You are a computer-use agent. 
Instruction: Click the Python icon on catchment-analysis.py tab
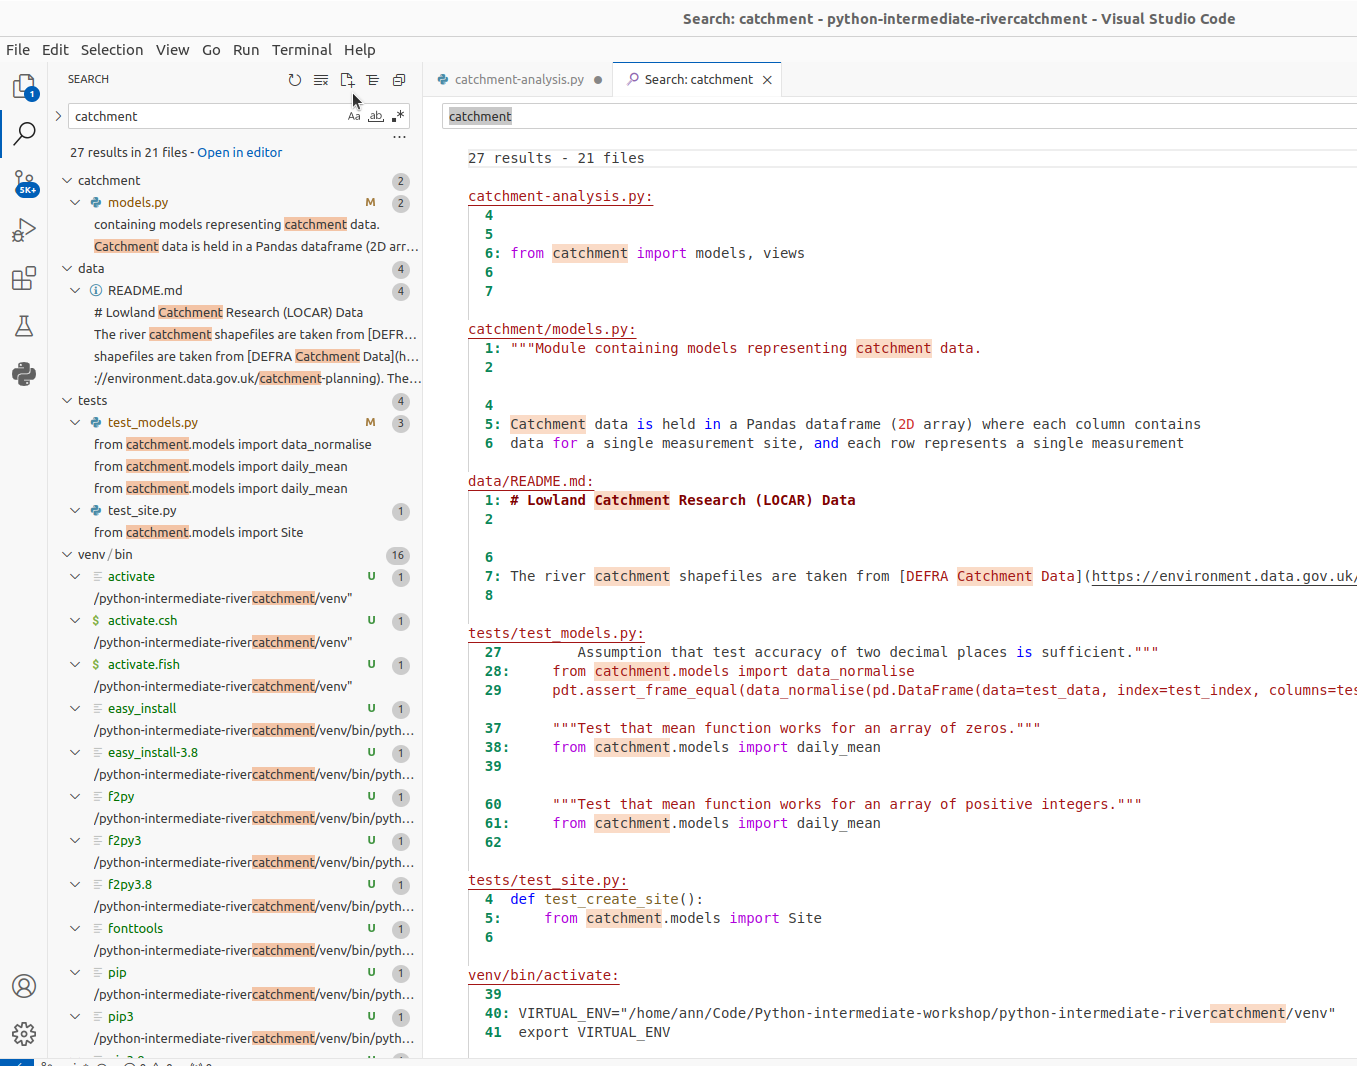coord(443,80)
